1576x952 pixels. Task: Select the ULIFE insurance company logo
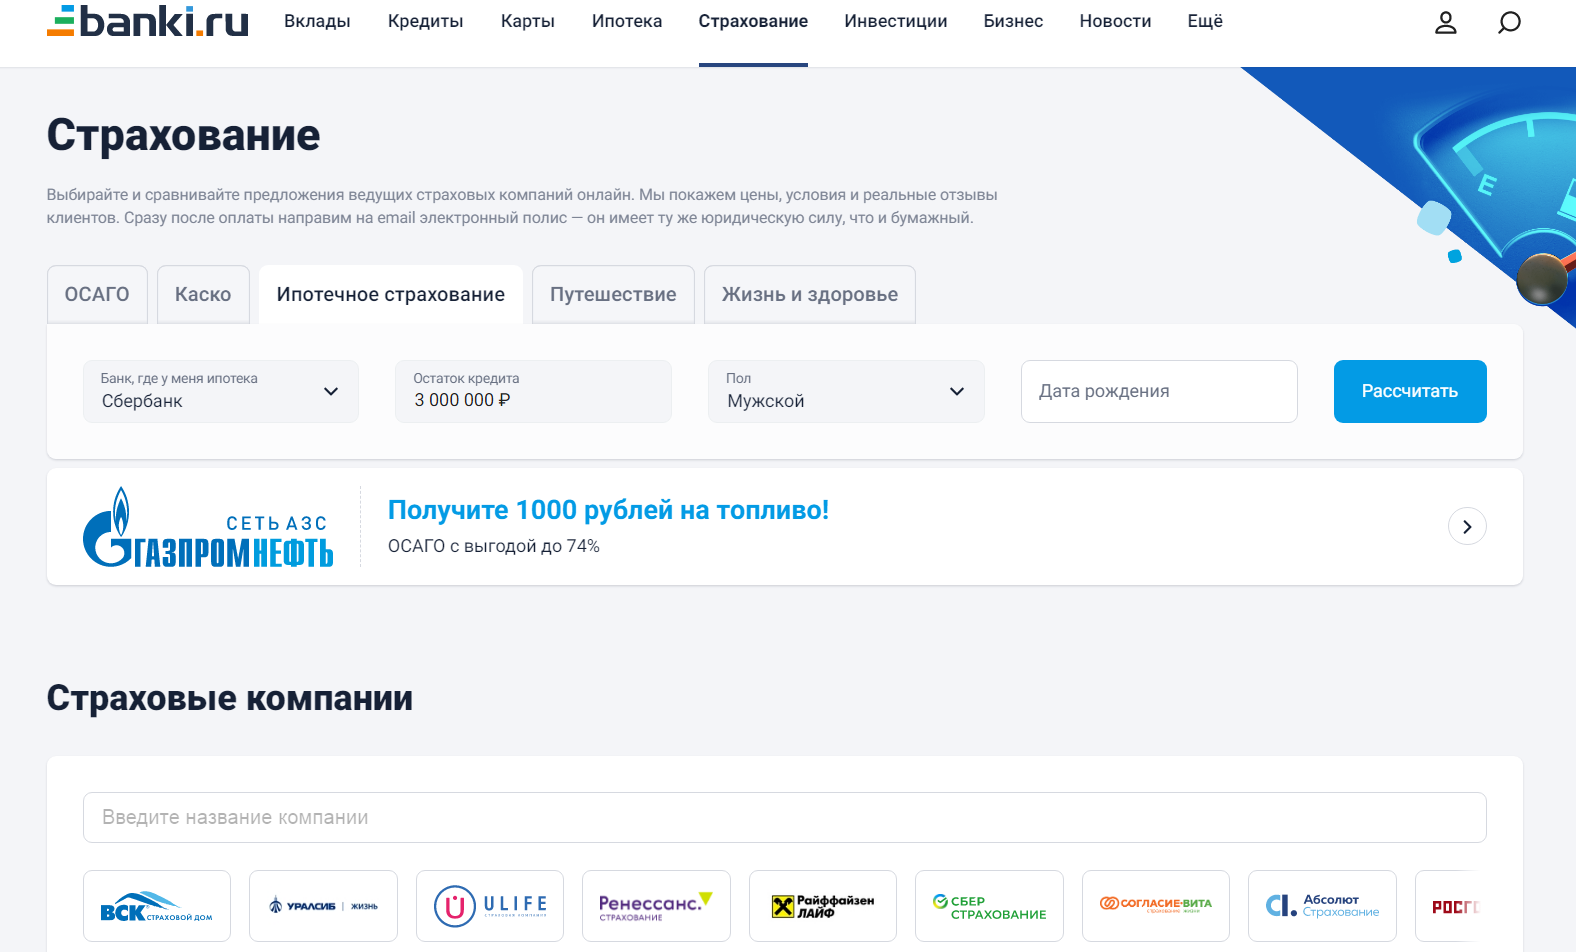coord(490,906)
